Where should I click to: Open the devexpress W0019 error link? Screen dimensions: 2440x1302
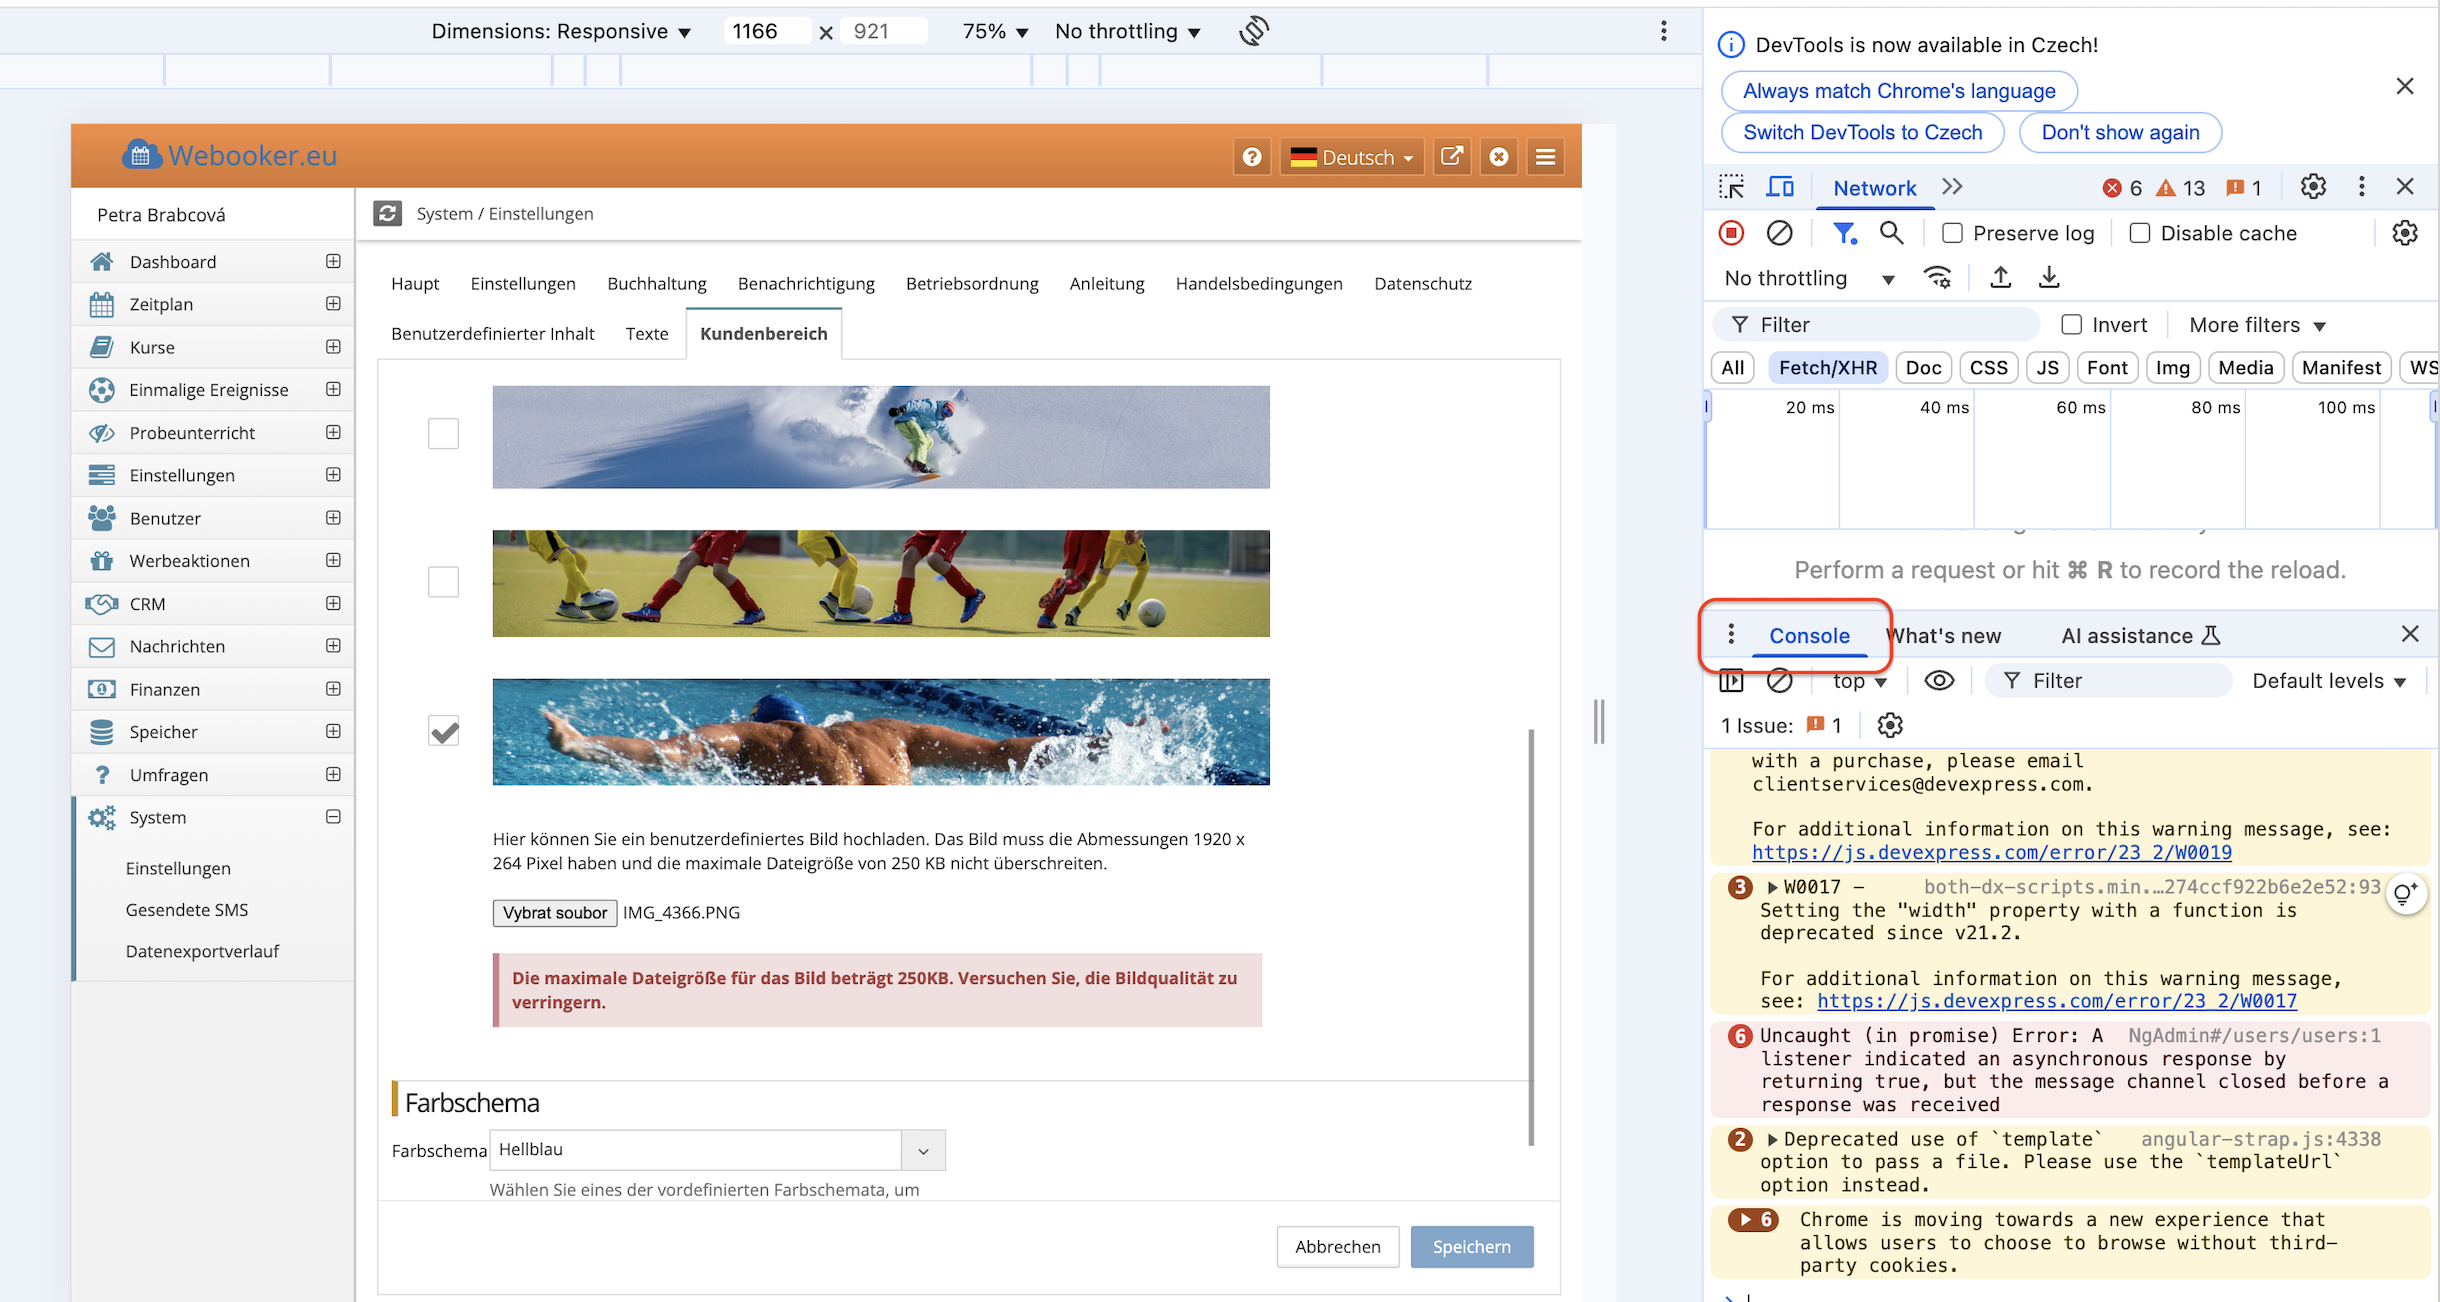(x=1991, y=852)
